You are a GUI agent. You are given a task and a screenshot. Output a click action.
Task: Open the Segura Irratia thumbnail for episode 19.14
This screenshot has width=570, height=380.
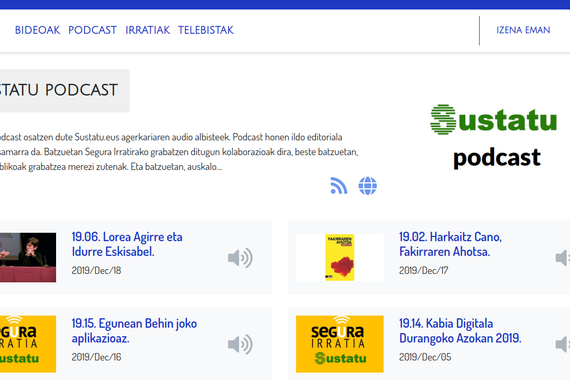point(340,344)
